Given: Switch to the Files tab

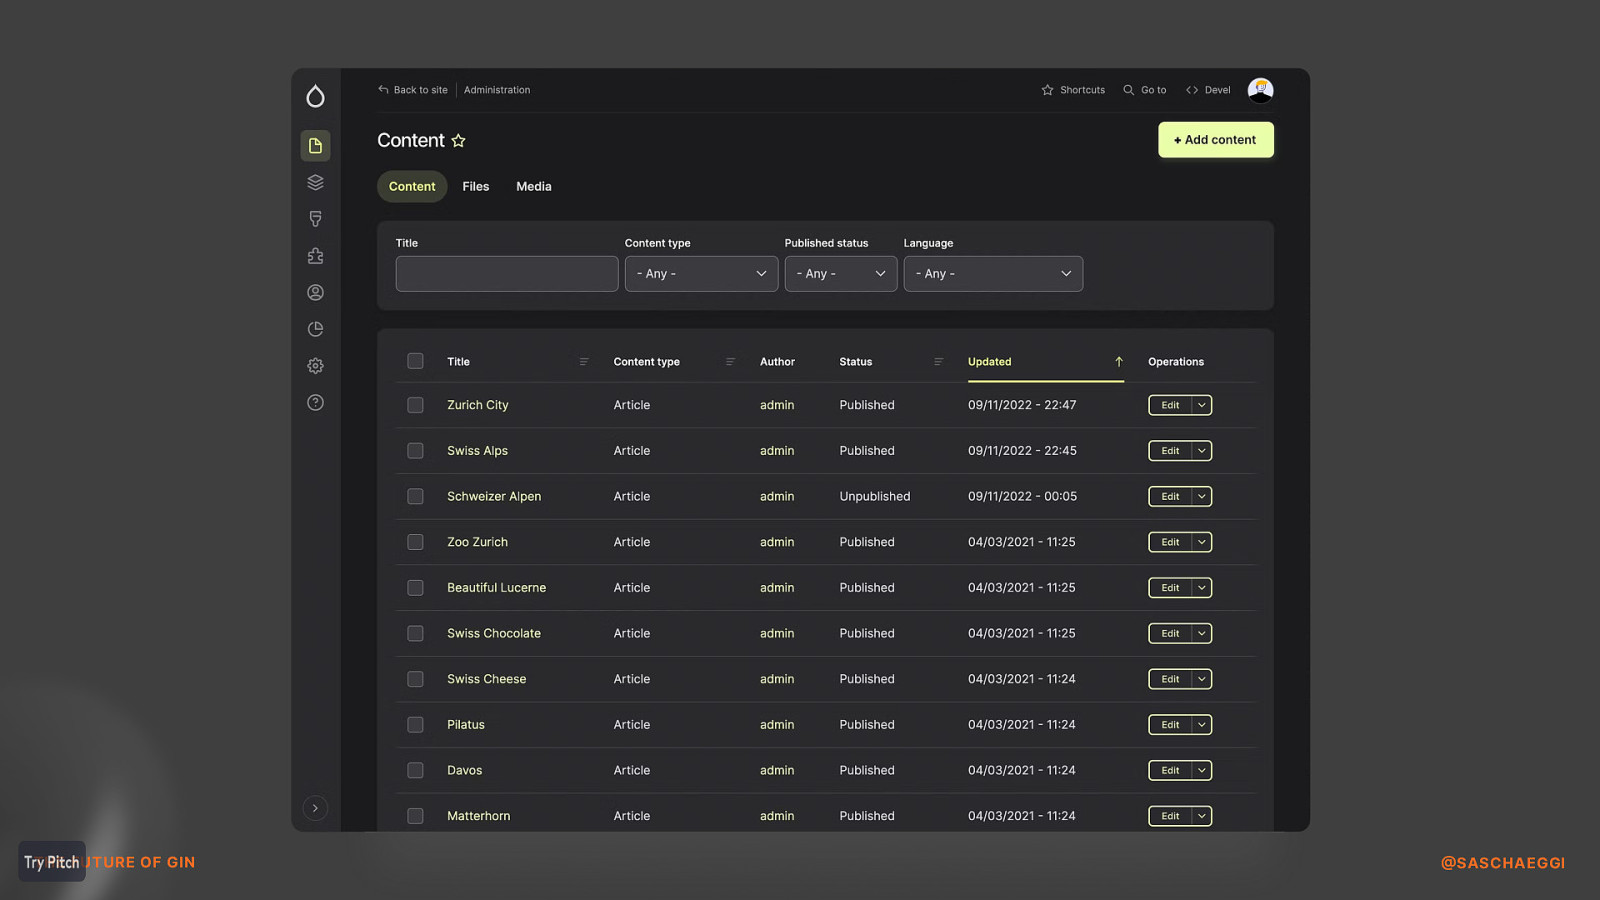Looking at the screenshot, I should click(x=476, y=187).
